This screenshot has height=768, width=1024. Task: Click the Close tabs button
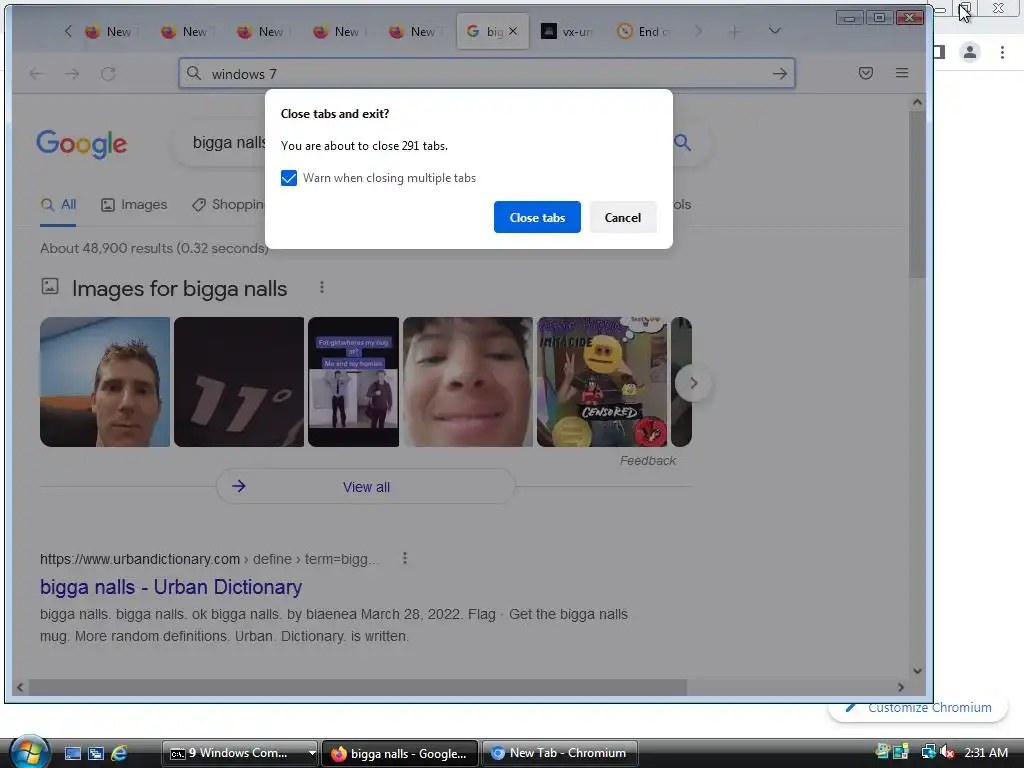(x=537, y=217)
